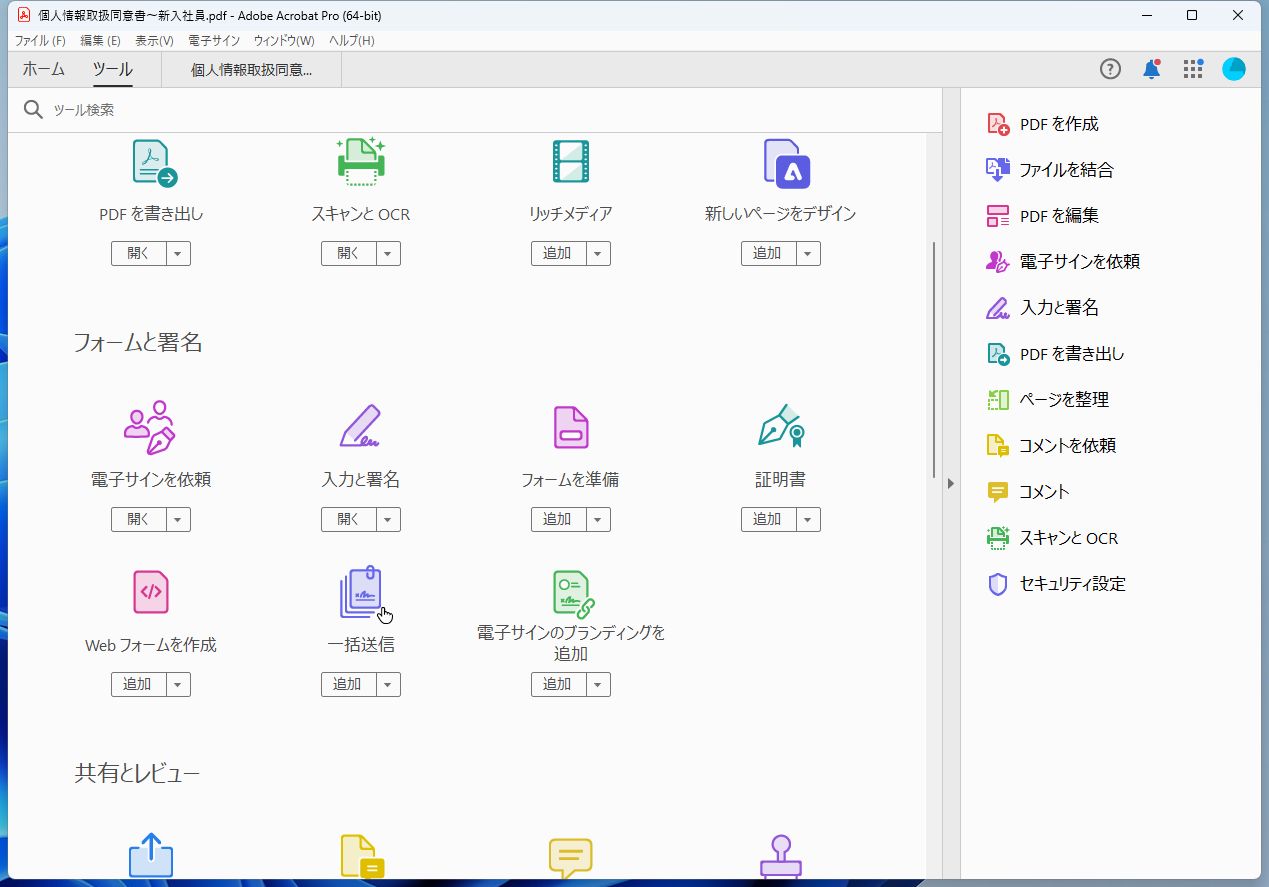This screenshot has height=887, width=1269.
Task: Select the リッチメディア tool icon
Action: click(x=570, y=162)
